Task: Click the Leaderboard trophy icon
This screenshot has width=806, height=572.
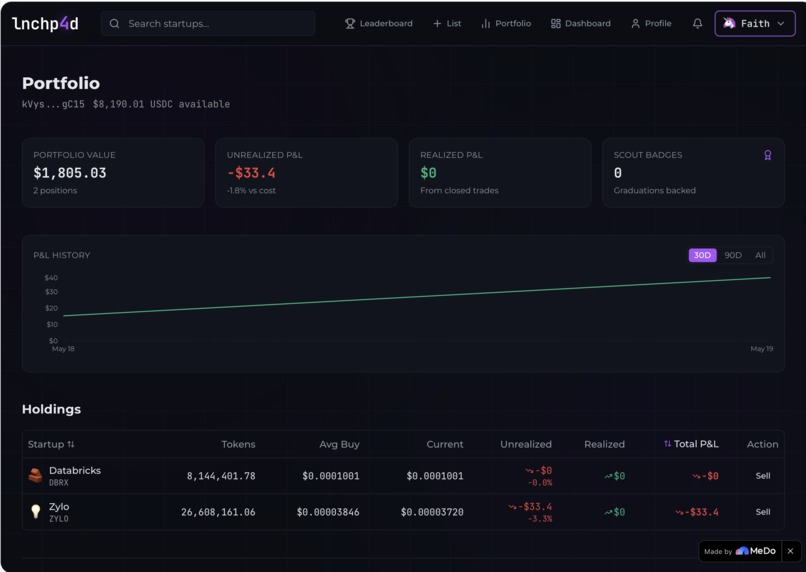Action: point(350,24)
